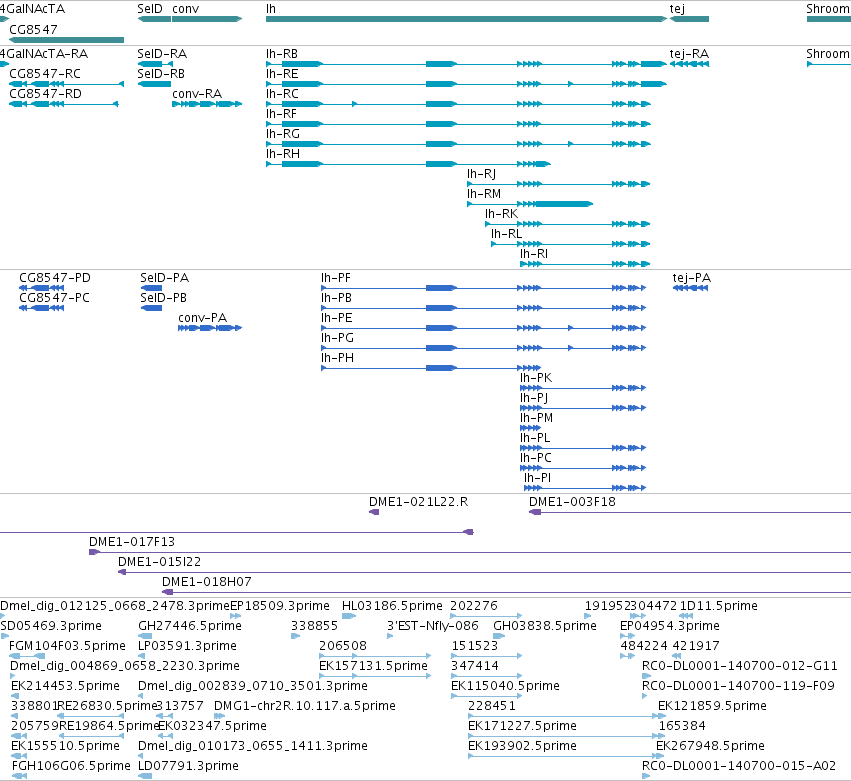Image resolution: width=851 pixels, height=781 pixels.
Task: Select the CG8547 gene label
Action: coord(33,29)
